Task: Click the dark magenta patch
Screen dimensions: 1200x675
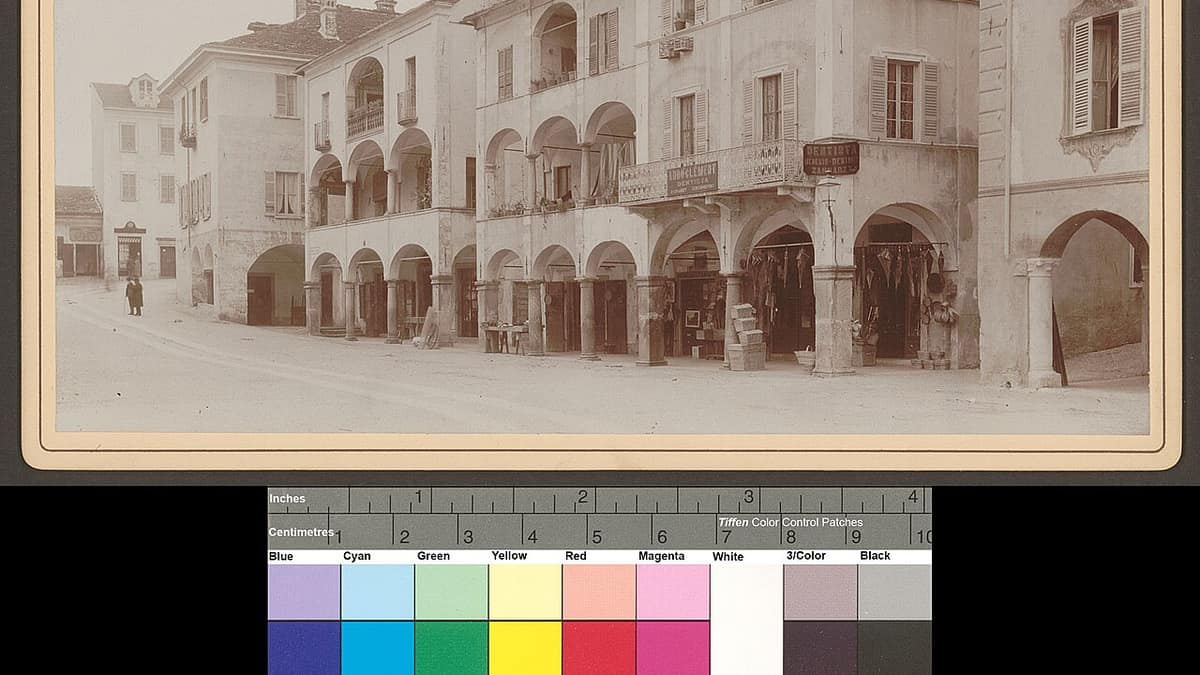Action: [x=673, y=648]
